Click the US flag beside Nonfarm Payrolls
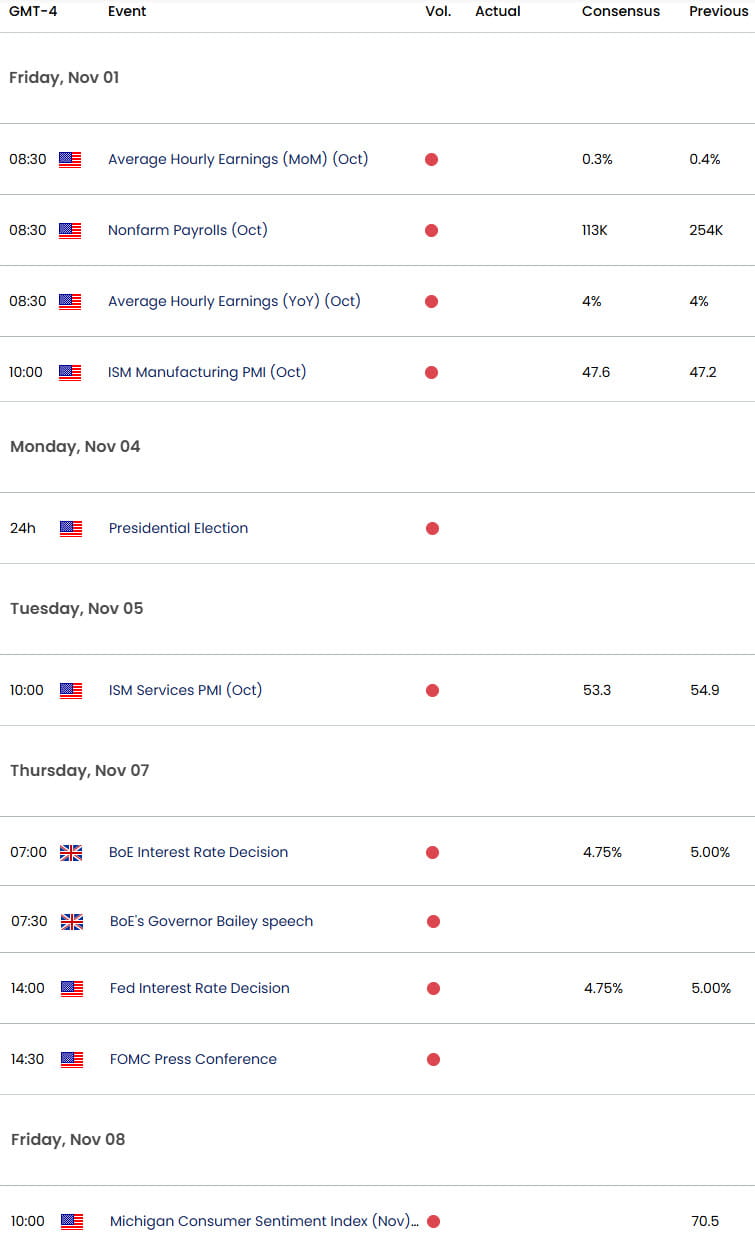This screenshot has width=755, height=1240. [x=70, y=230]
